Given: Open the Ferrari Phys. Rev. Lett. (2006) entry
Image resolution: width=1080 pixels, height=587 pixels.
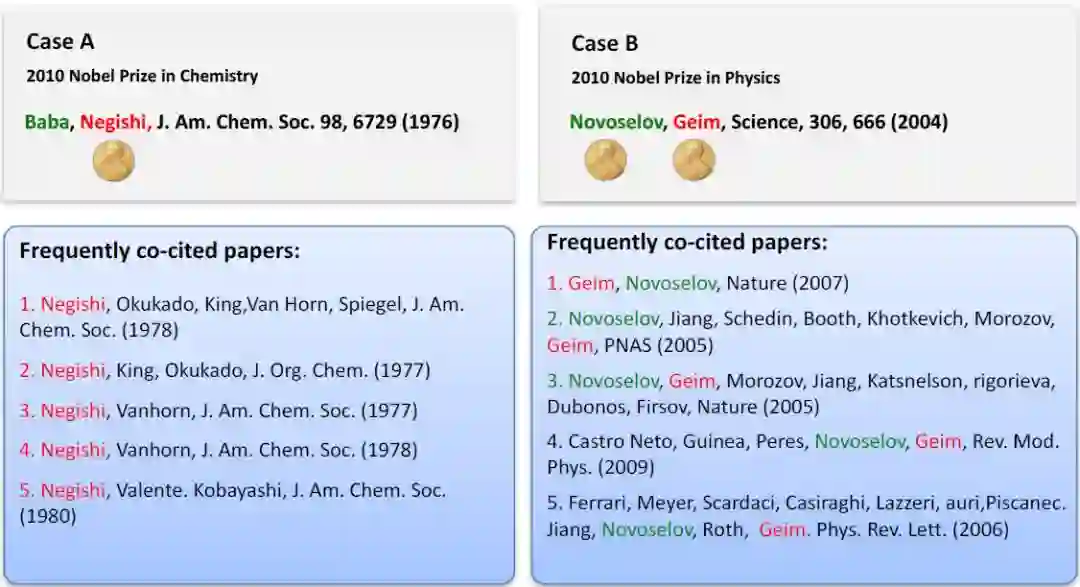Looking at the screenshot, I should (800, 516).
